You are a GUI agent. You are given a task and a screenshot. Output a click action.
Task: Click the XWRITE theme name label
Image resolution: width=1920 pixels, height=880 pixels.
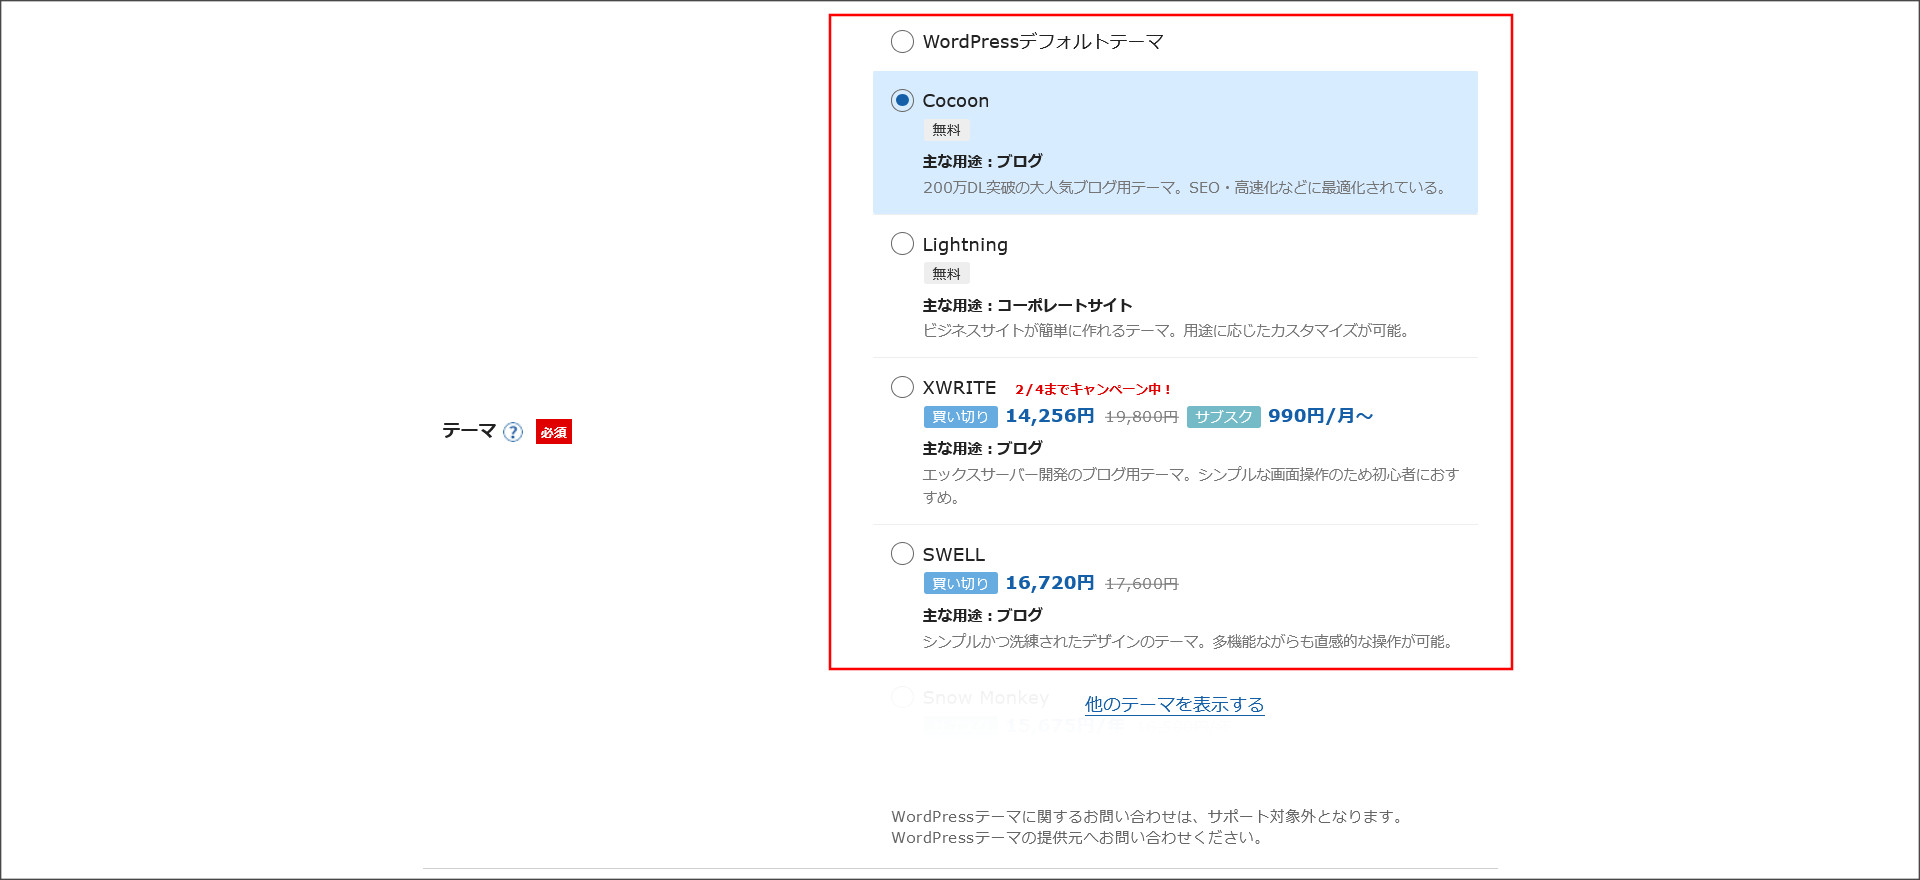(959, 388)
